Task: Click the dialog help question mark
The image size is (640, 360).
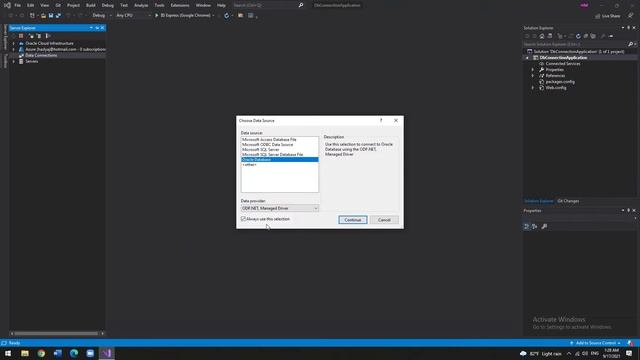Action: 381,120
